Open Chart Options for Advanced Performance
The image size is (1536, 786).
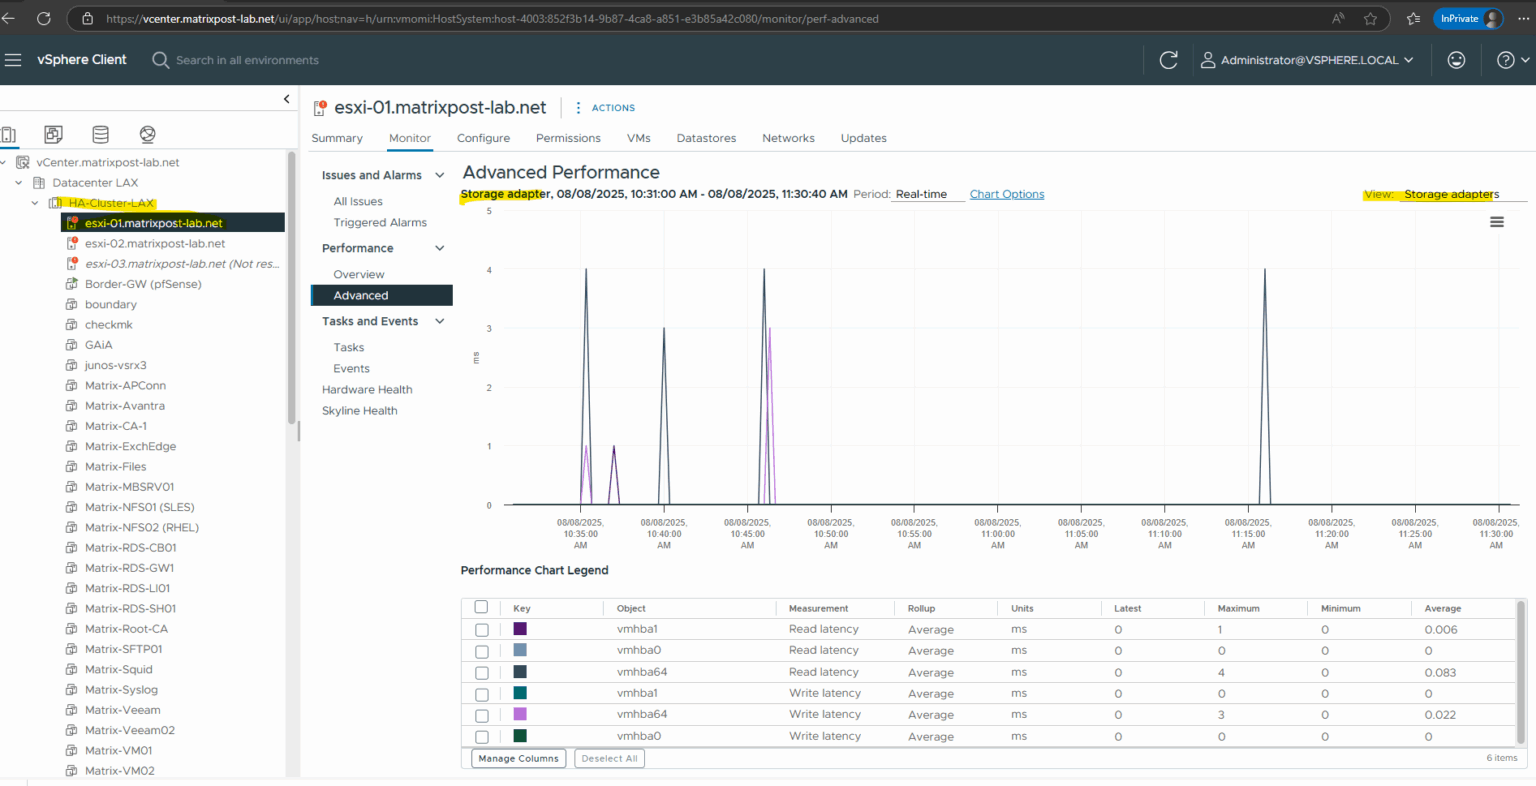pyautogui.click(x=1006, y=193)
